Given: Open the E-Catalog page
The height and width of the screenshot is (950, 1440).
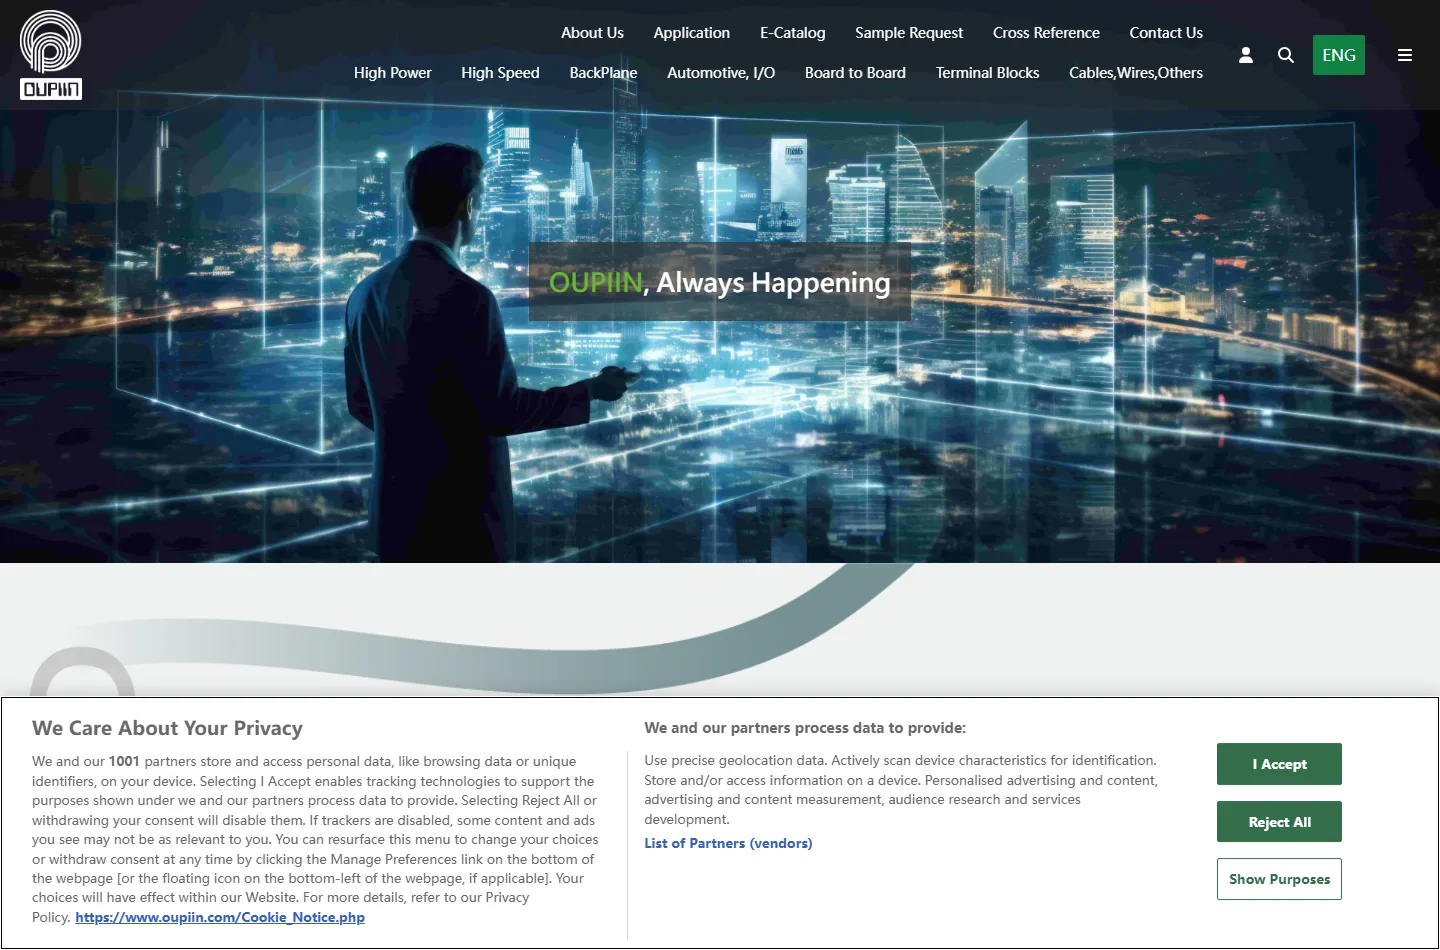Looking at the screenshot, I should 793,33.
